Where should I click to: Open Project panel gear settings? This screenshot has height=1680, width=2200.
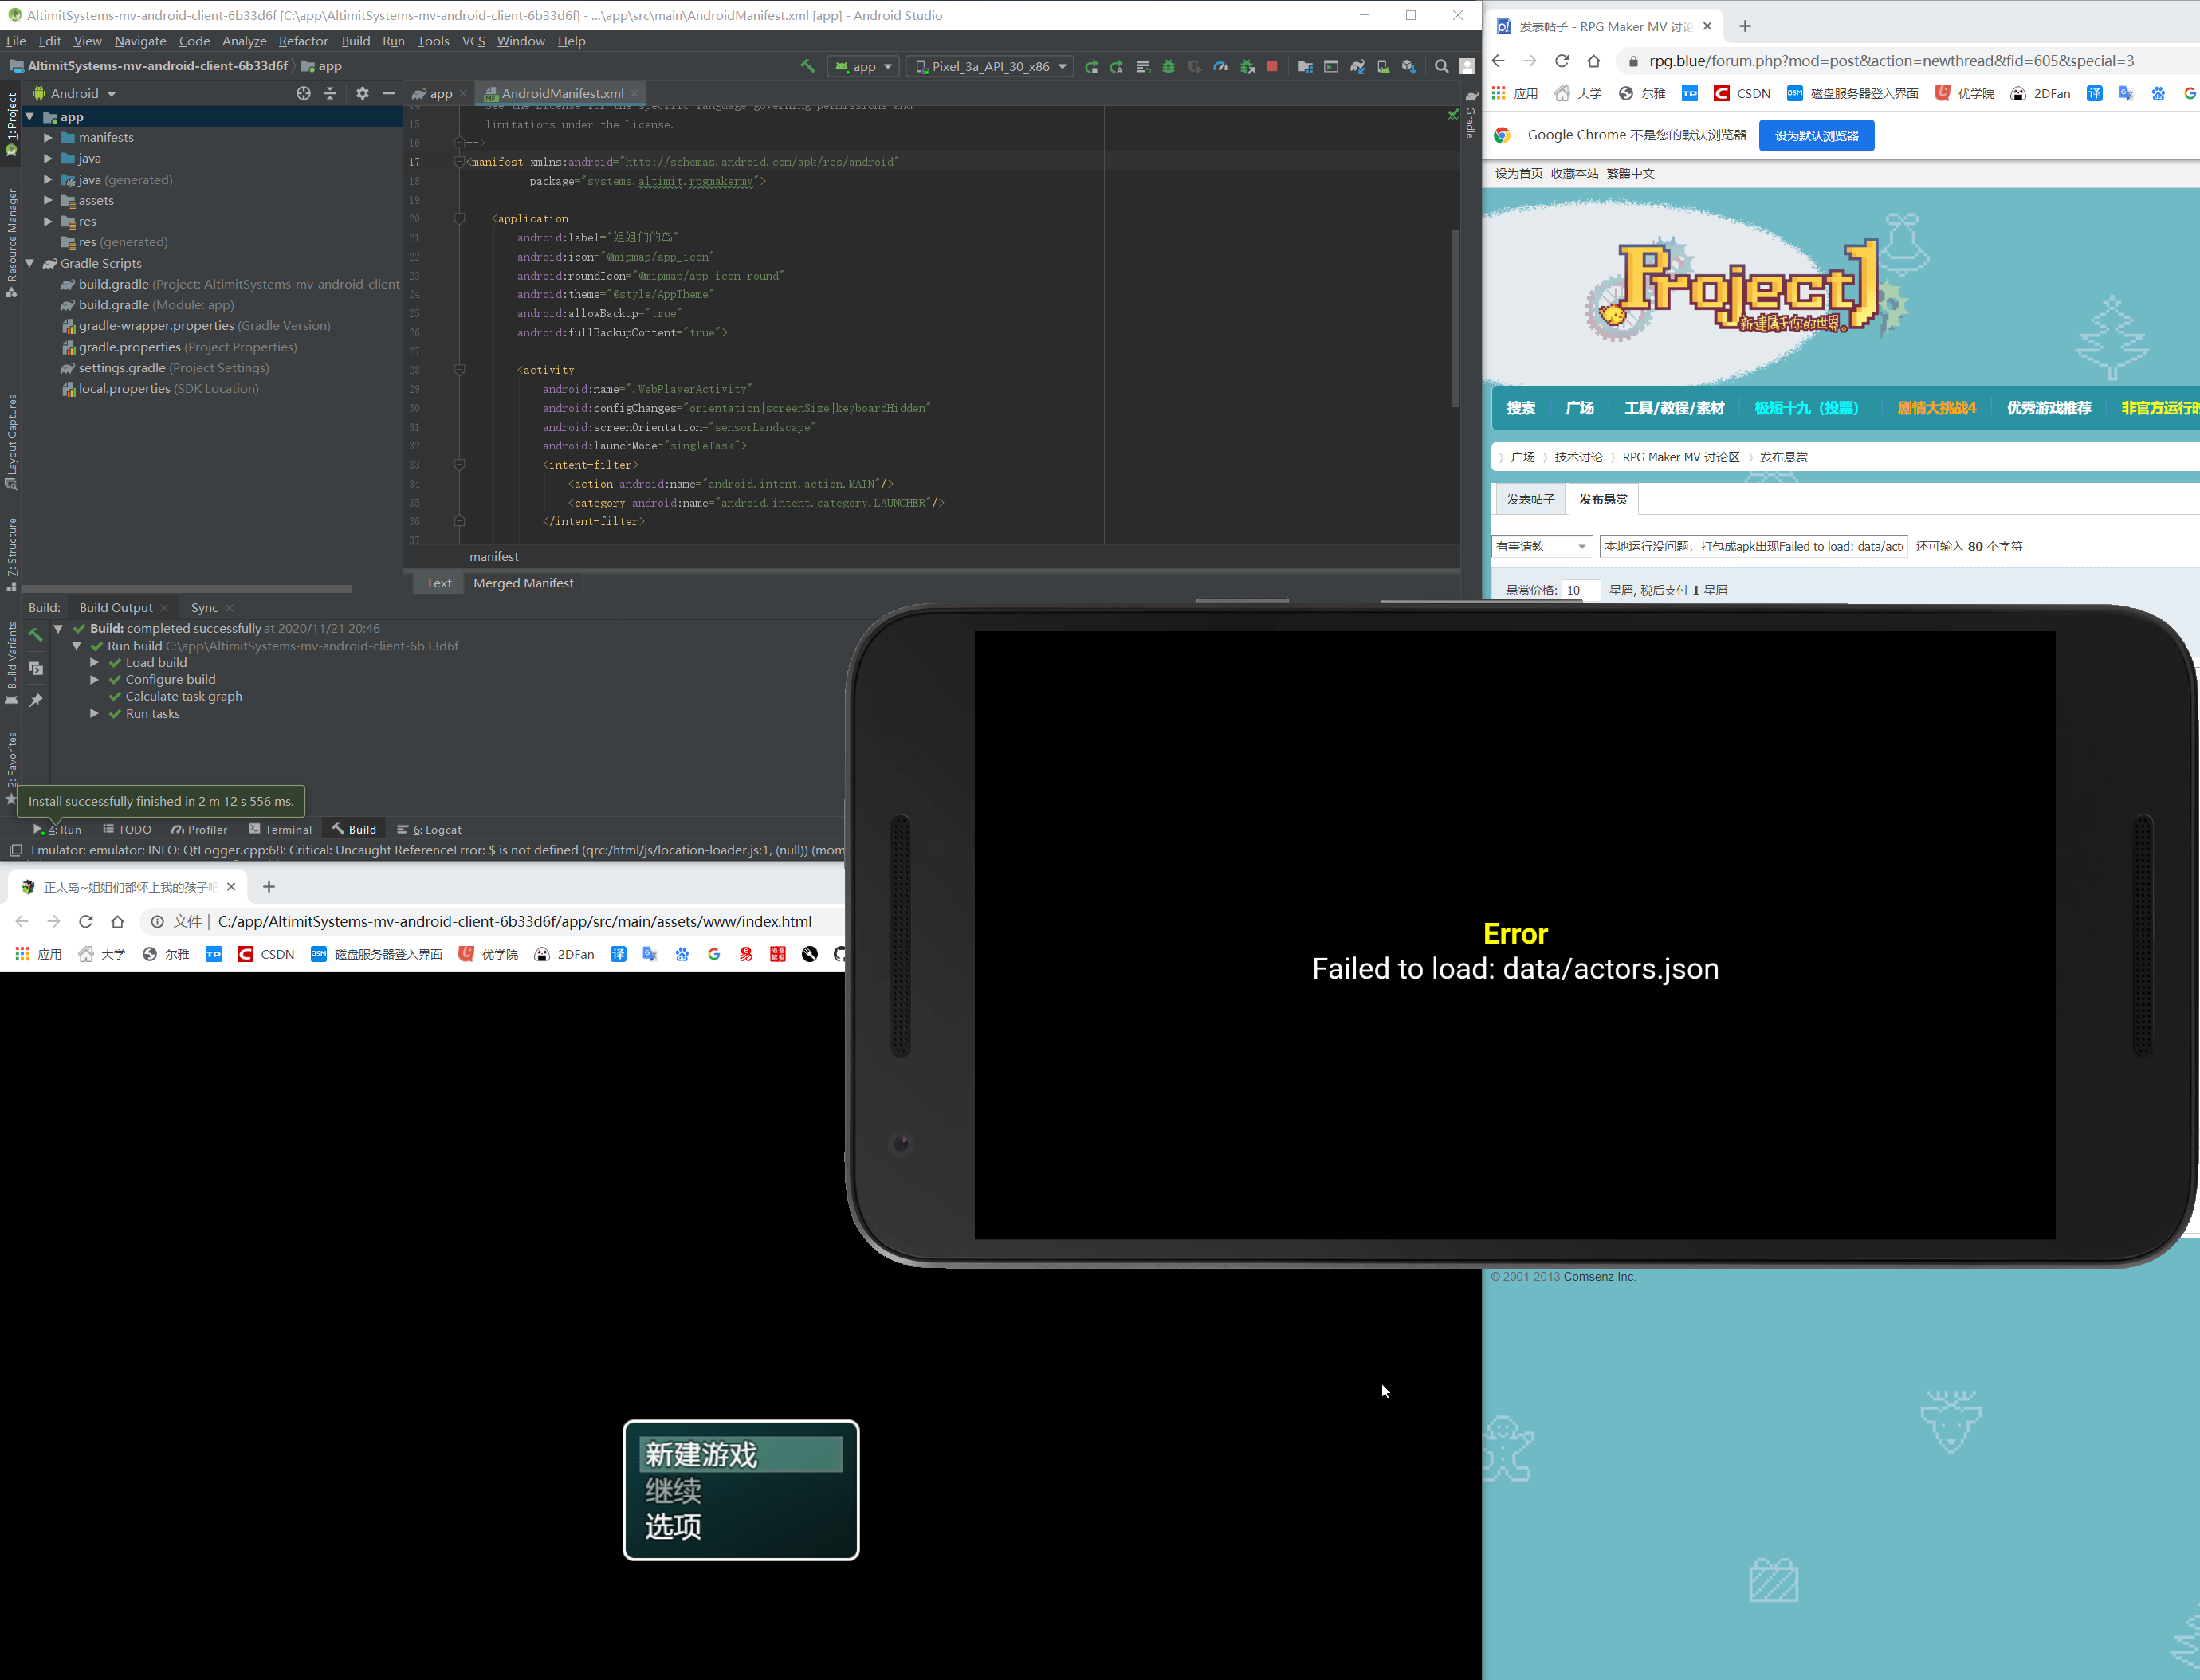tap(362, 93)
